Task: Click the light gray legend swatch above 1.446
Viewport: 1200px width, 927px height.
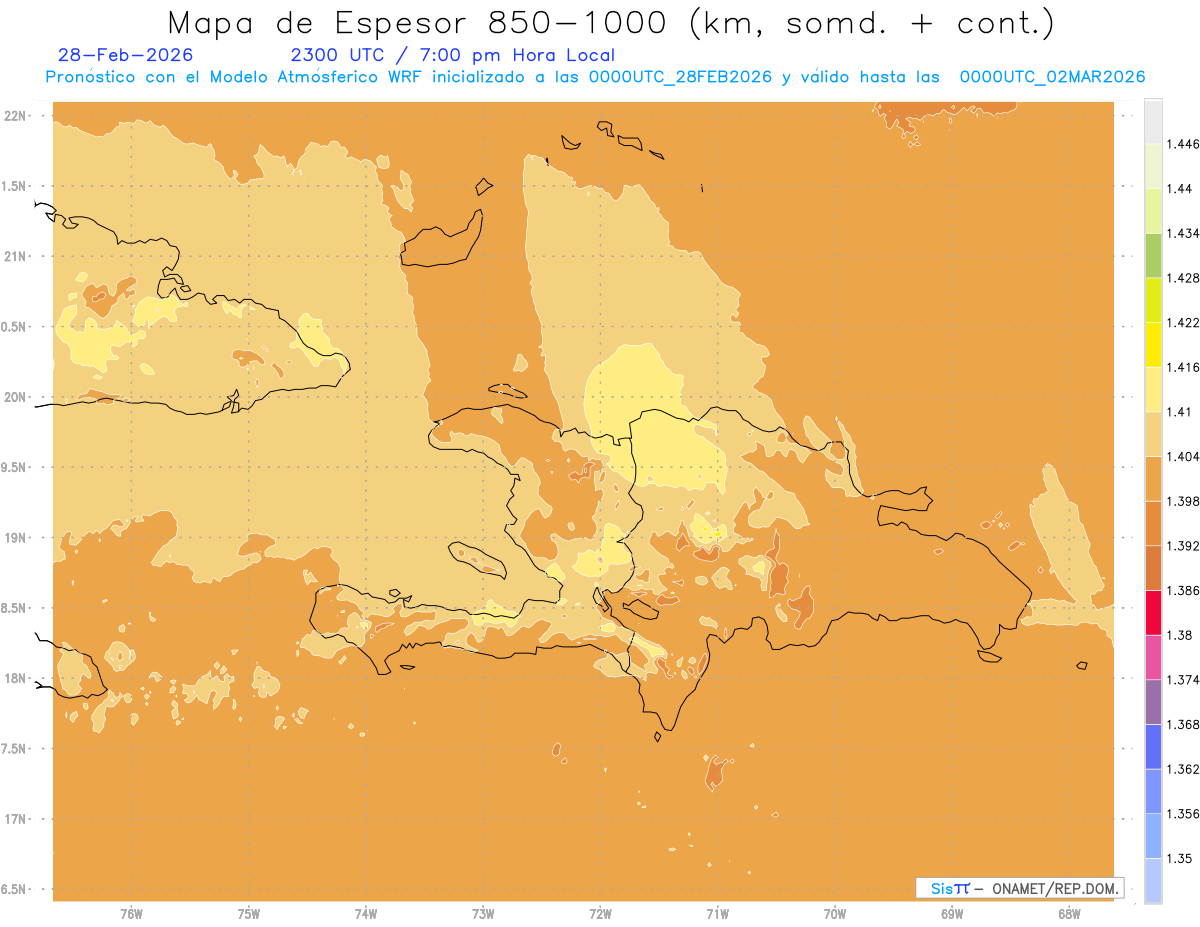Action: pos(1153,121)
